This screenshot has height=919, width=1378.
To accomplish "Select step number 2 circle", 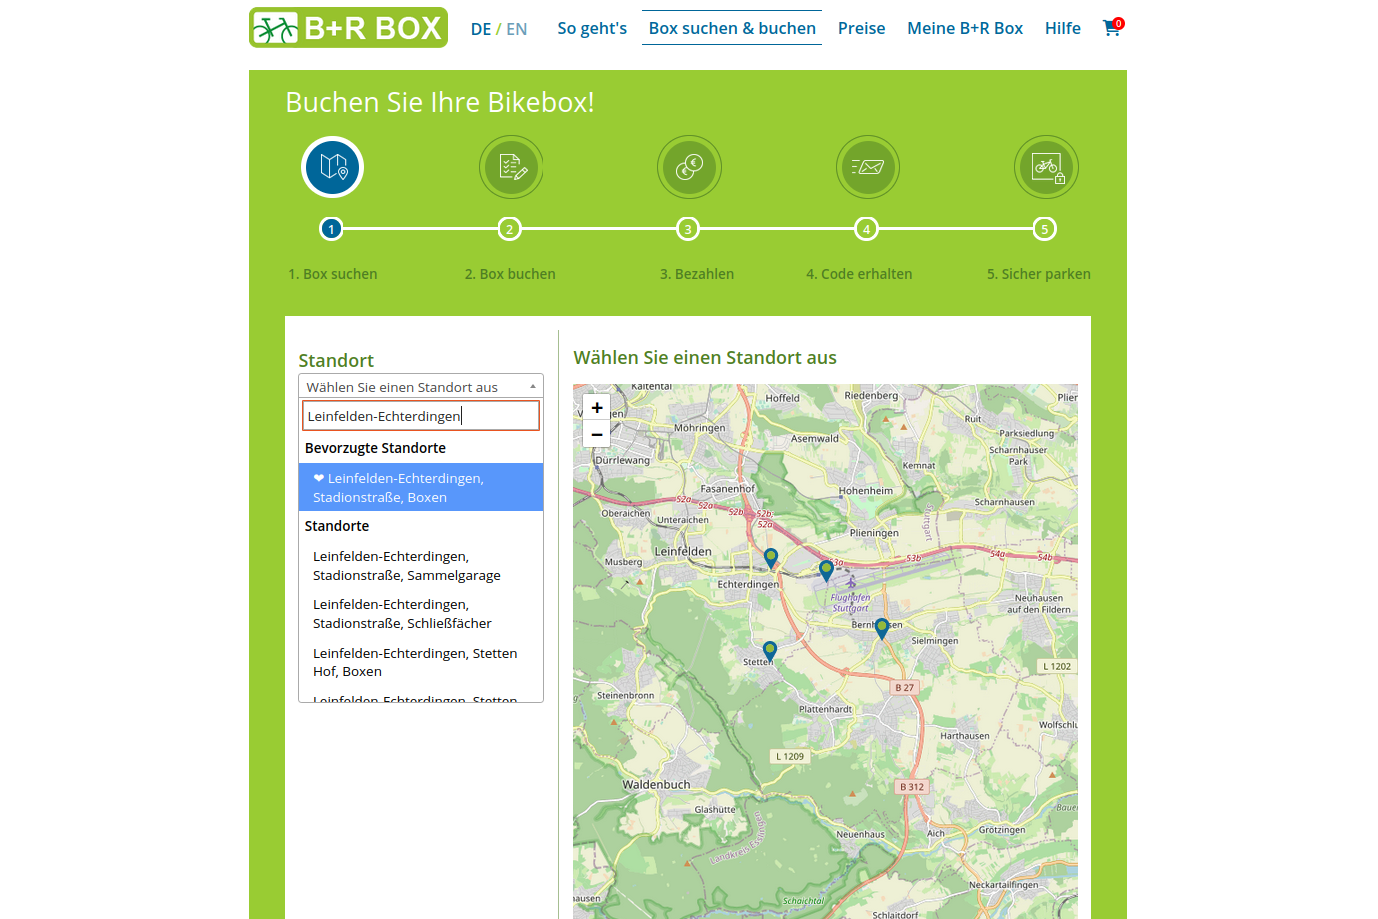I will [510, 229].
